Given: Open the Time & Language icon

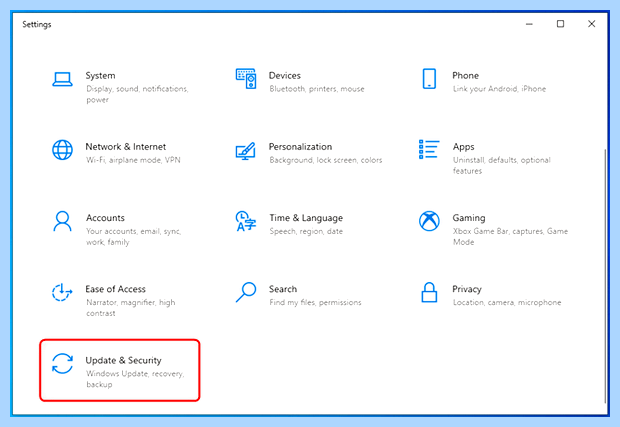Looking at the screenshot, I should (246, 221).
